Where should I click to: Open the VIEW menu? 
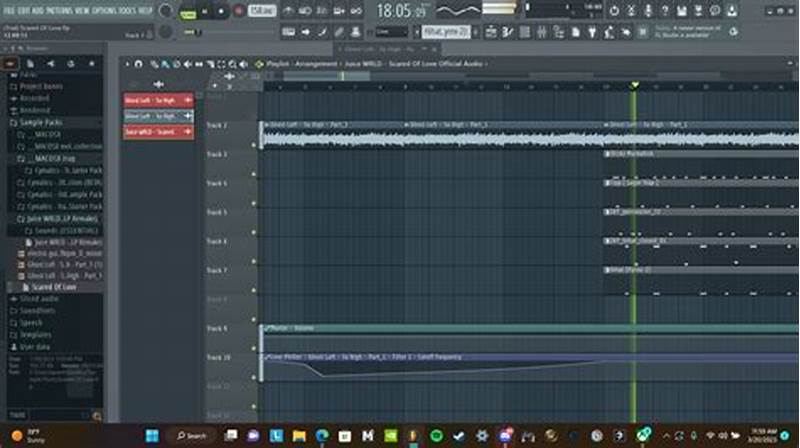coord(82,10)
